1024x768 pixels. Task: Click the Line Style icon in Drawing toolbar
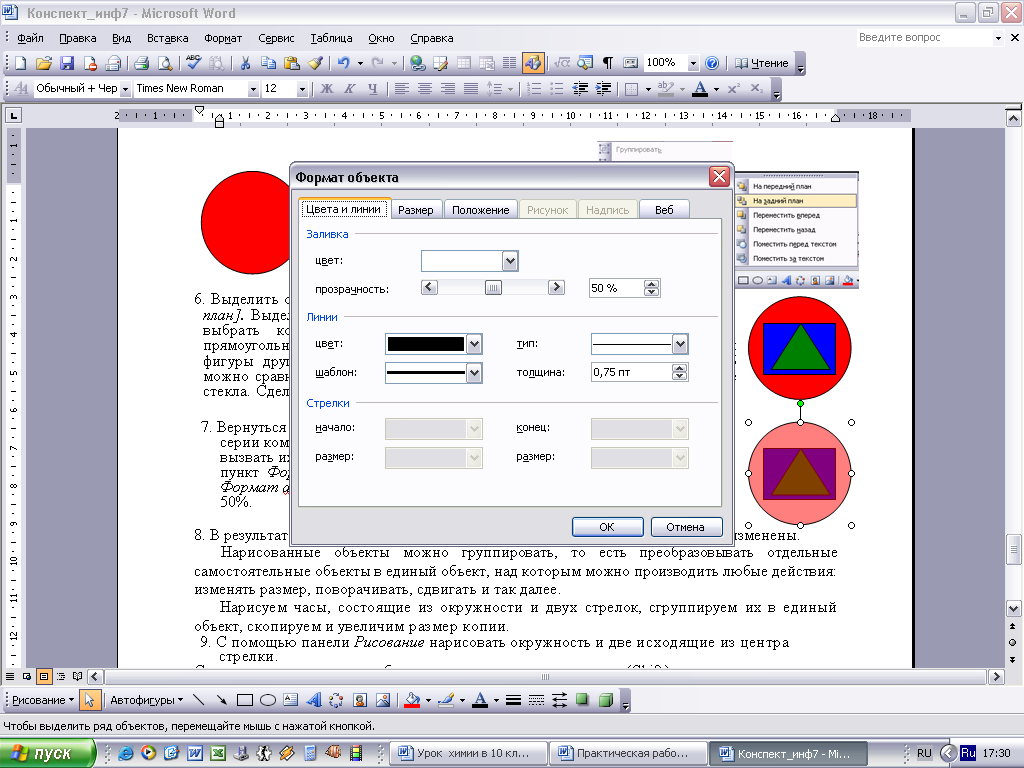point(513,700)
